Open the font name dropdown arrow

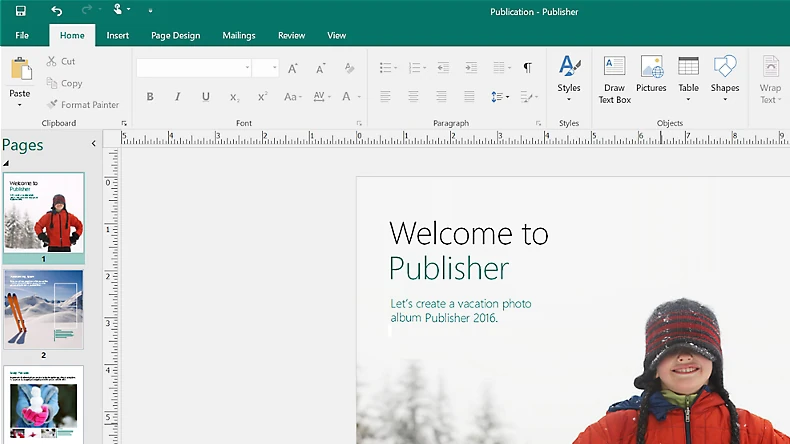pyautogui.click(x=247, y=68)
